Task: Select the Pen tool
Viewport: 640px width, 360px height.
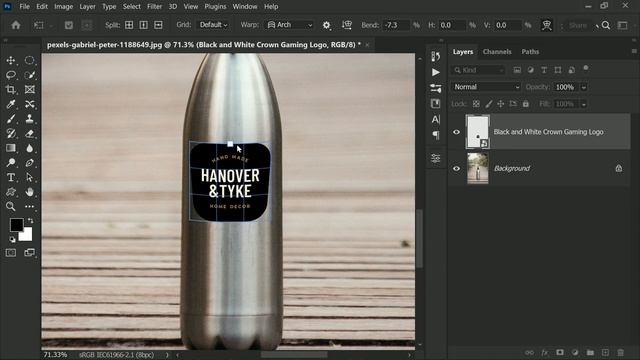Action: pos(29,163)
